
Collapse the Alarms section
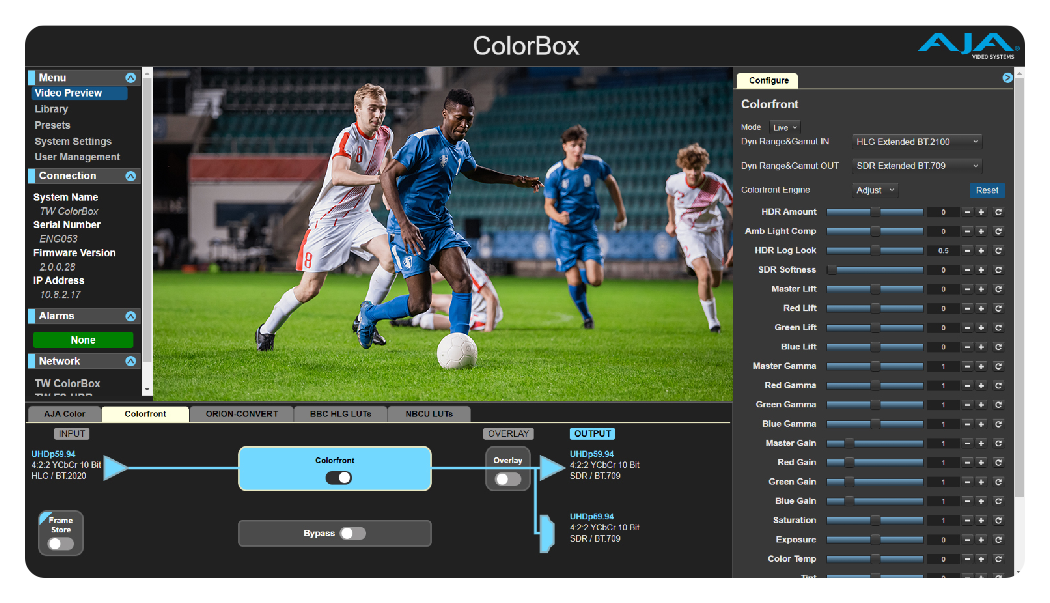[x=131, y=316]
